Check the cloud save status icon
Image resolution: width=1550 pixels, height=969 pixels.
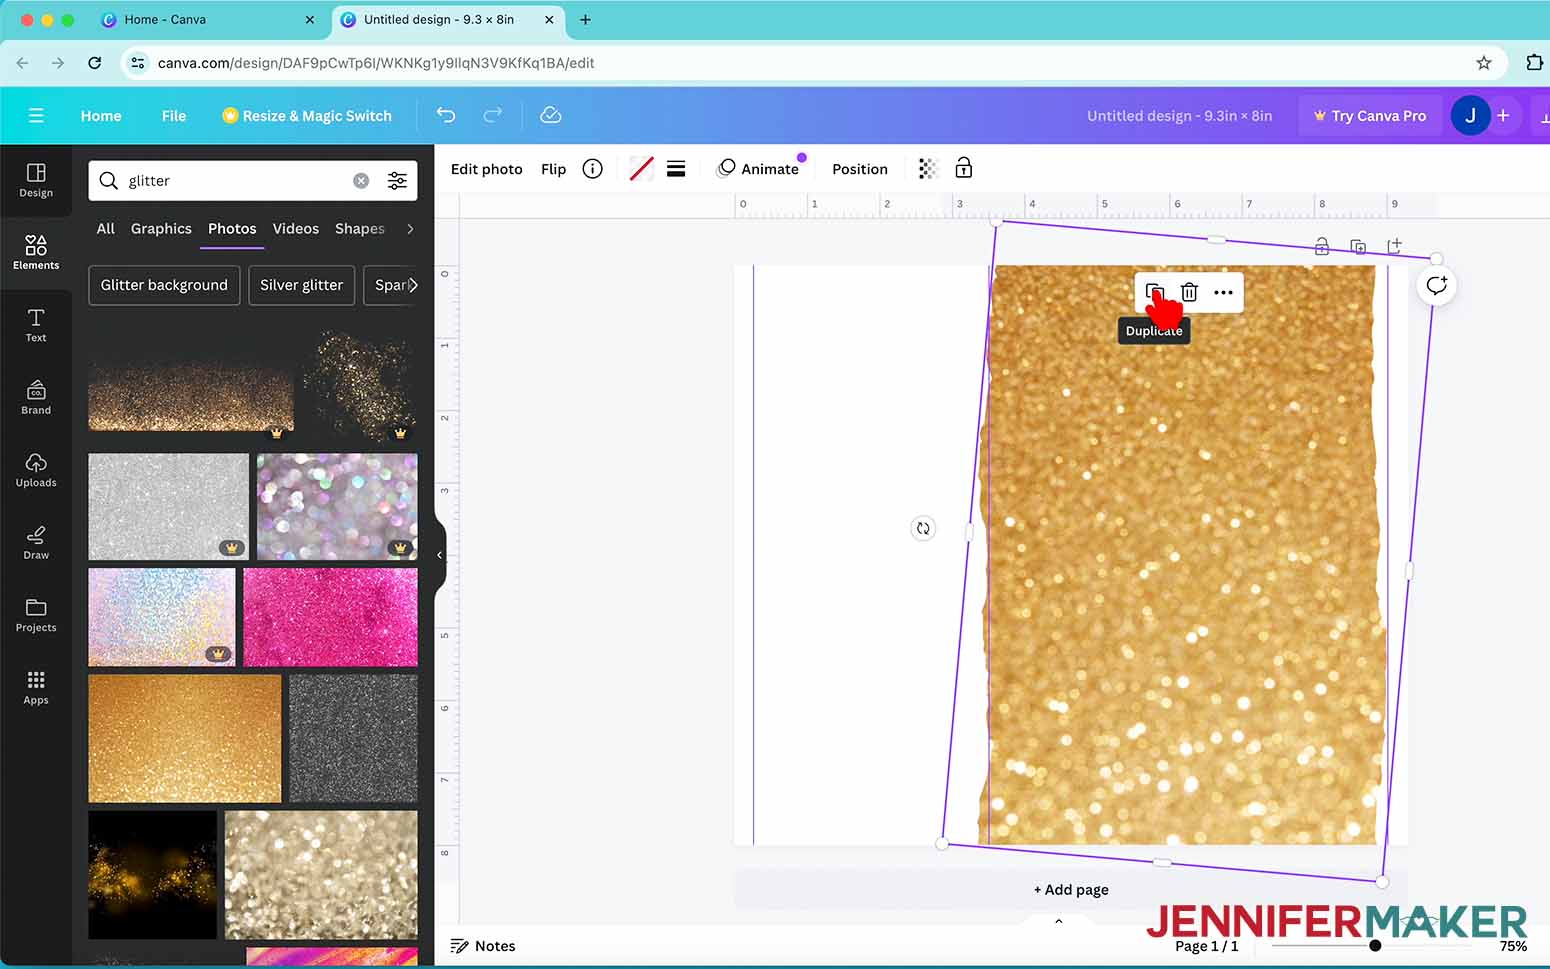pos(550,116)
